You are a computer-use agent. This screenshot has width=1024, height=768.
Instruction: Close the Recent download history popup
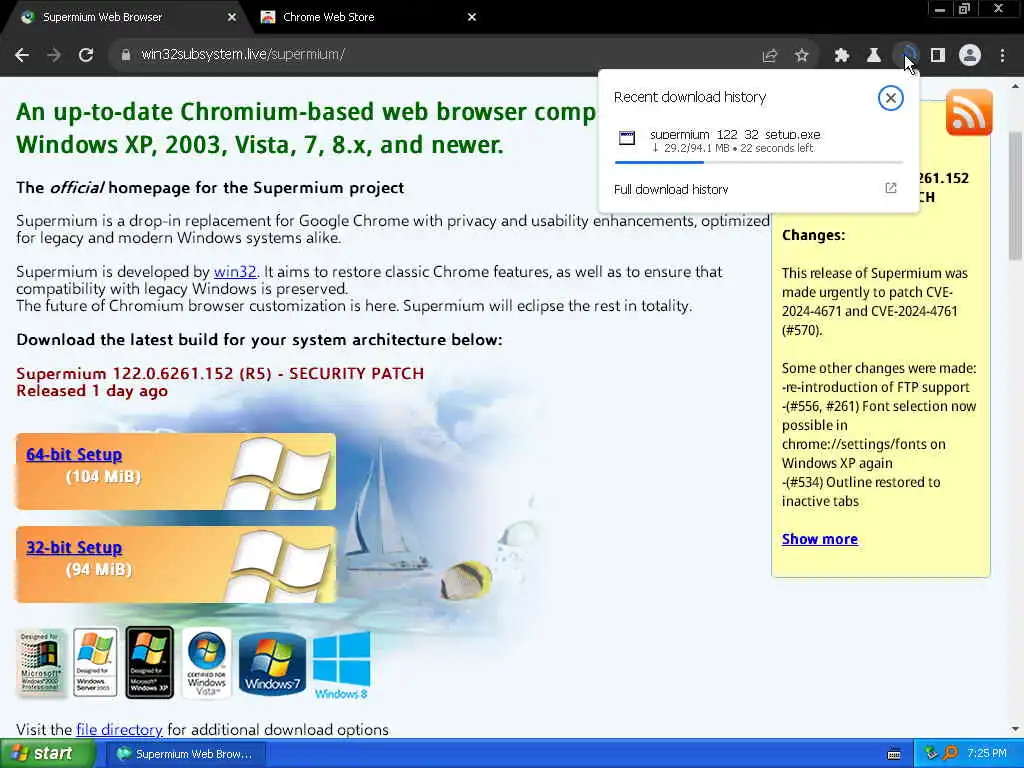click(x=890, y=98)
